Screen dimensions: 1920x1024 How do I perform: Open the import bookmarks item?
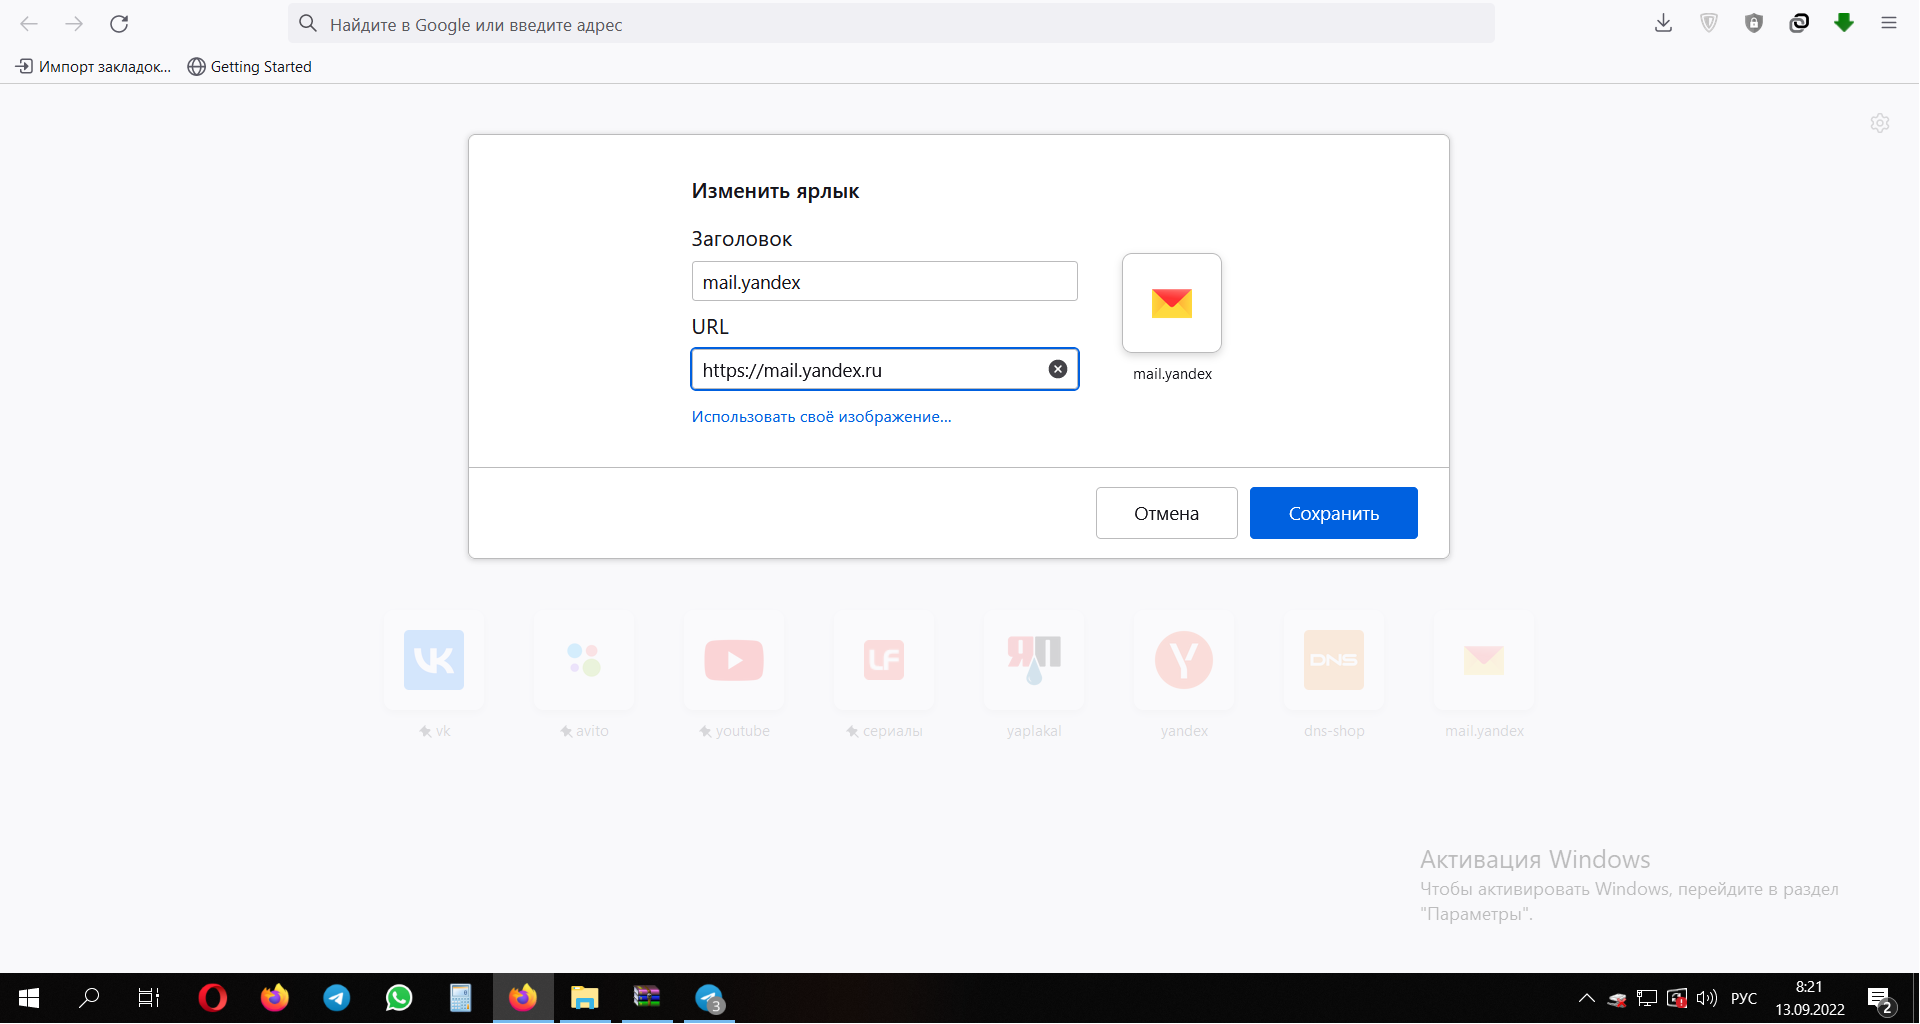[93, 67]
